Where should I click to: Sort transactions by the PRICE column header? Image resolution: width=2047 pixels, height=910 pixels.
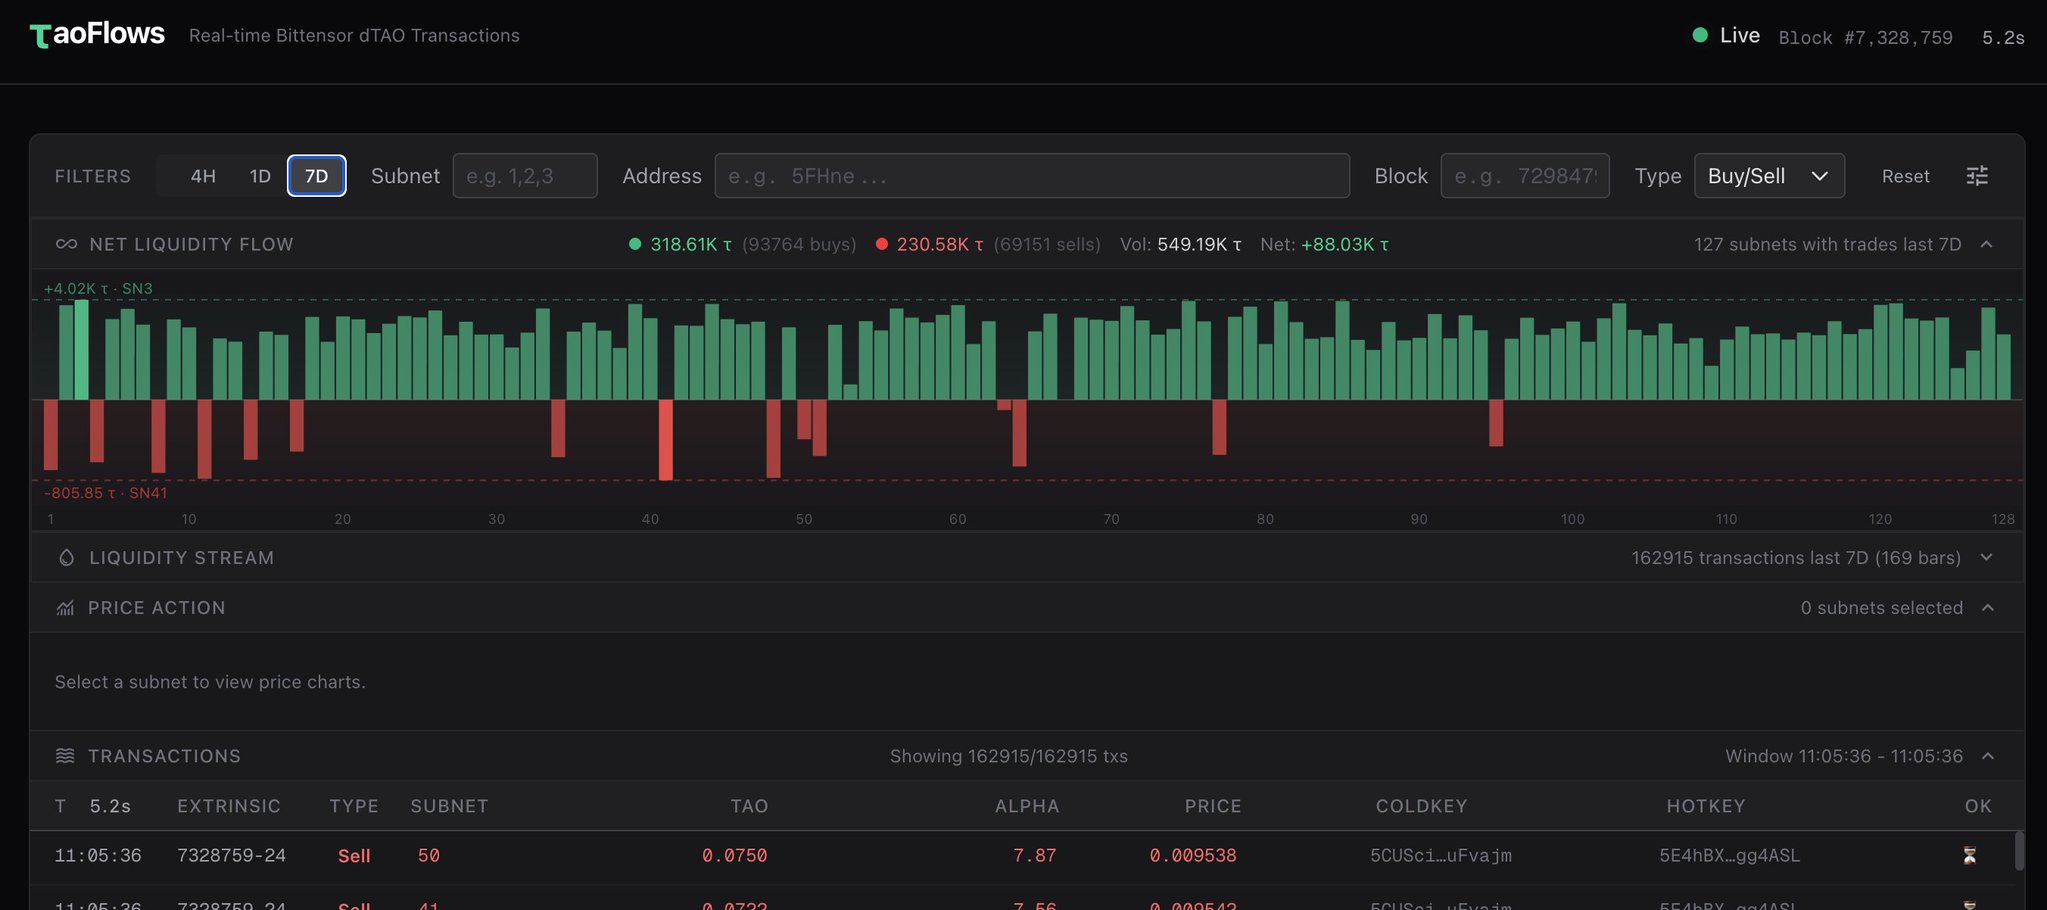pyautogui.click(x=1212, y=806)
